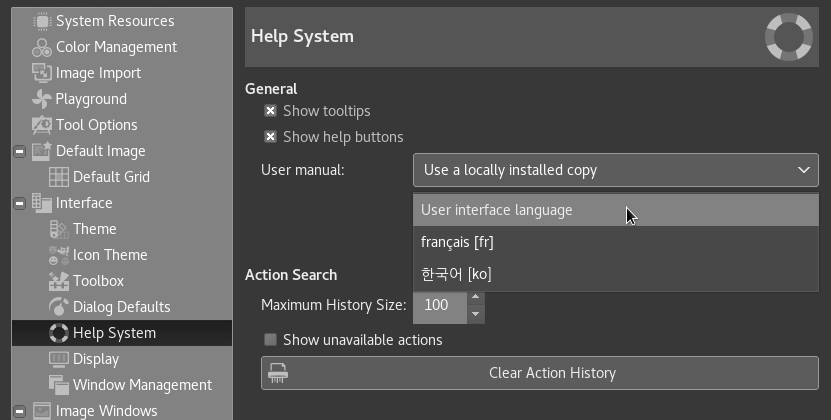Choose 한국어 [ko] language option

(456, 274)
